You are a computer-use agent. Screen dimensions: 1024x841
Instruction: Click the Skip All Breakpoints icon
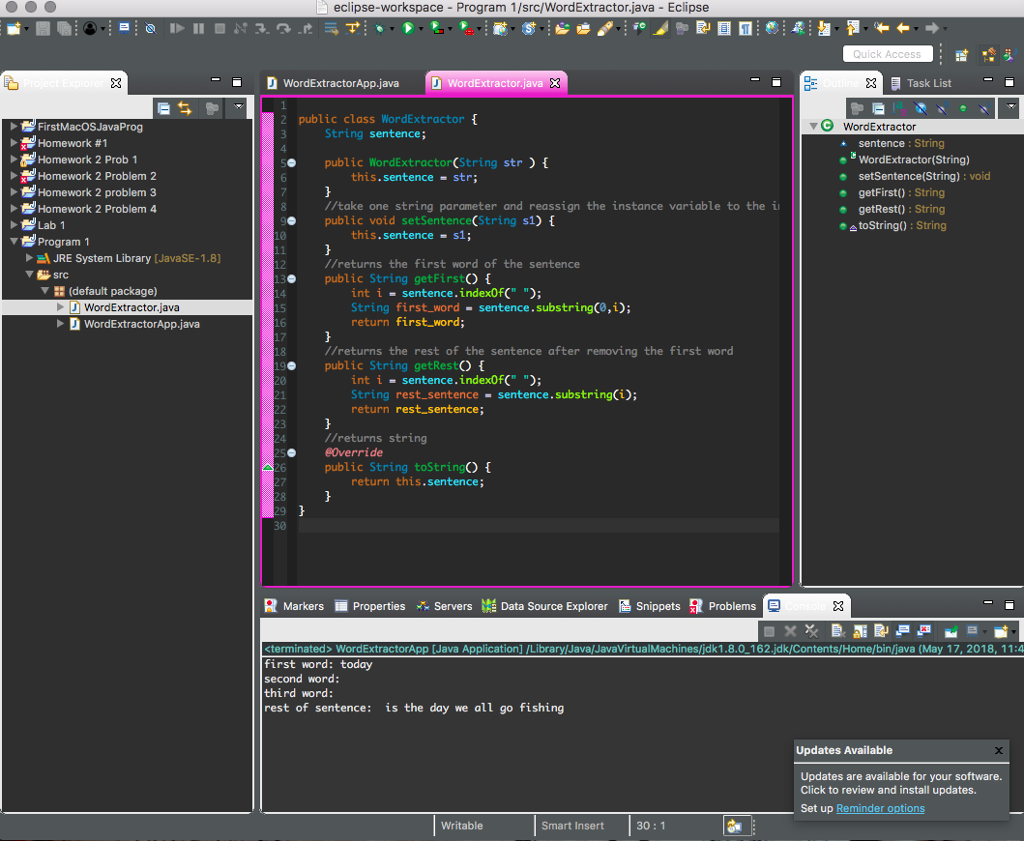click(x=150, y=29)
